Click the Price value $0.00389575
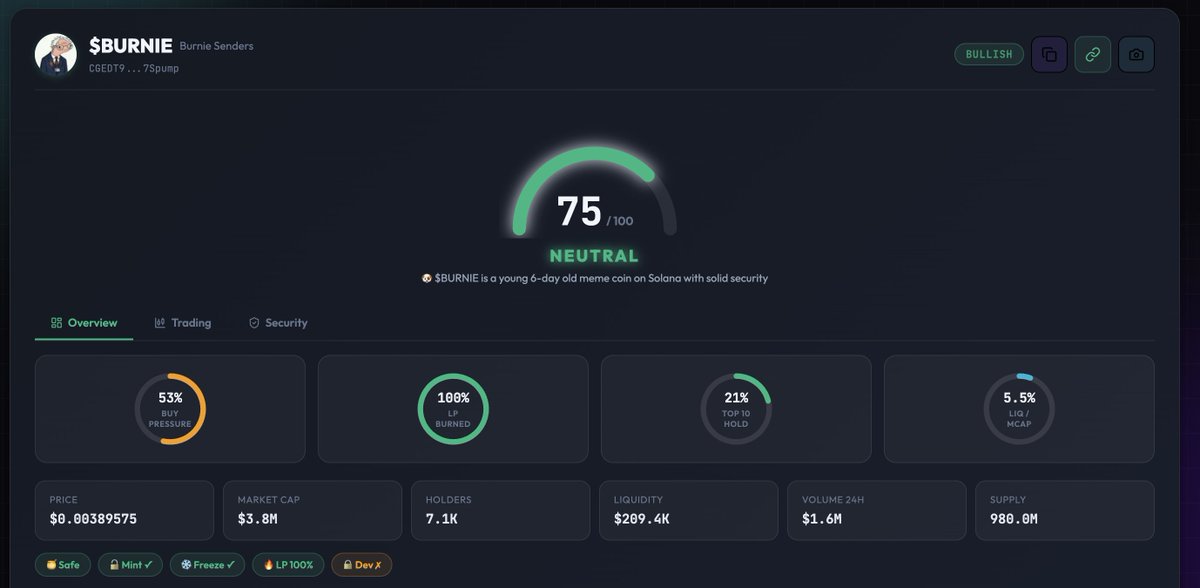This screenshot has height=588, width=1200. [x=93, y=519]
